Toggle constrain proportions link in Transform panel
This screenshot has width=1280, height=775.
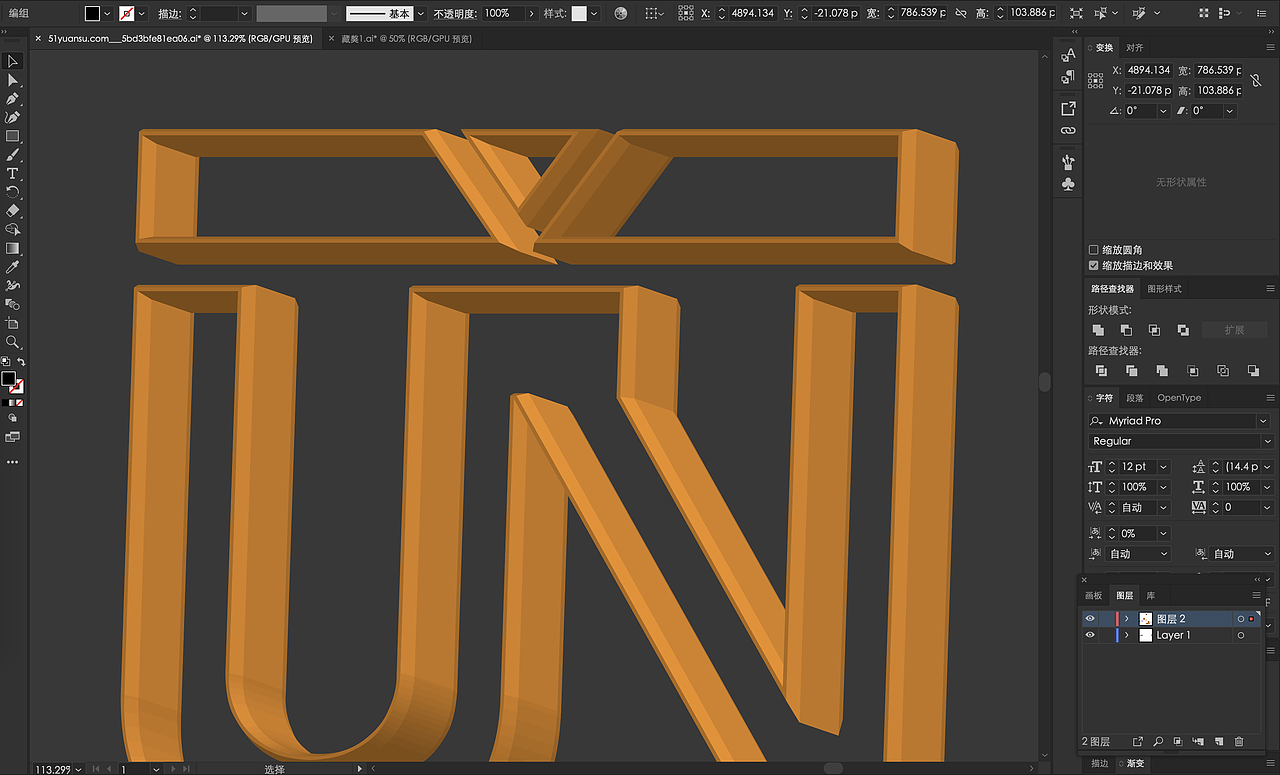[1256, 80]
